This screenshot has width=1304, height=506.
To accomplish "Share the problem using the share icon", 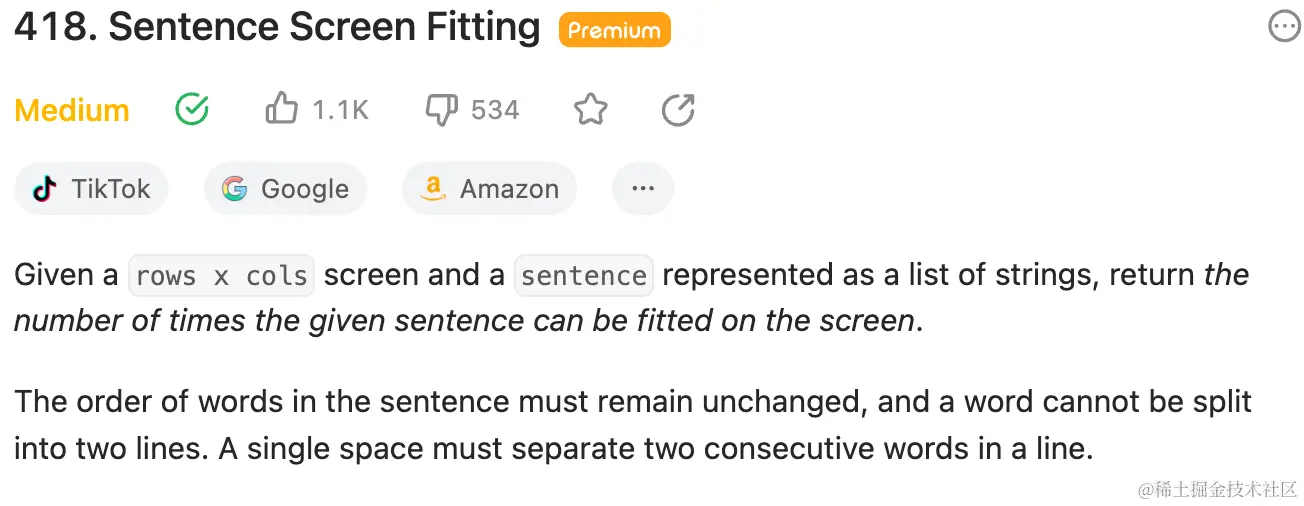I will (x=678, y=109).
